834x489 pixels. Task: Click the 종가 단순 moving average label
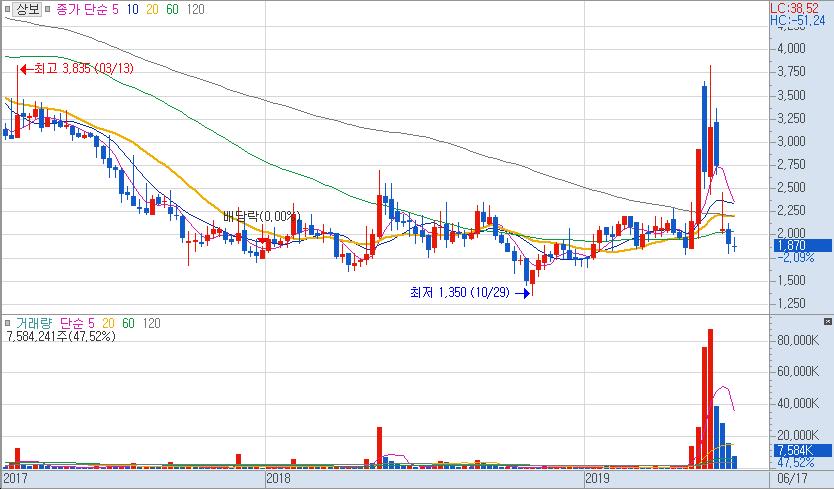[82, 10]
